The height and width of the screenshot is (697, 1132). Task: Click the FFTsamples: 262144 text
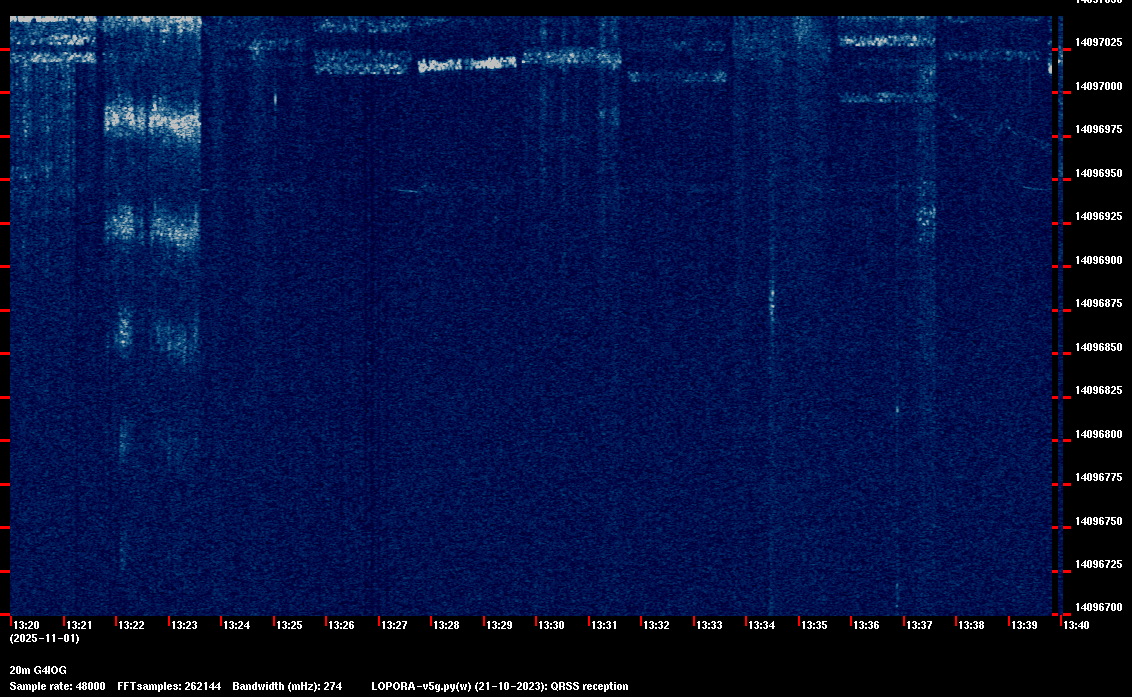point(169,686)
